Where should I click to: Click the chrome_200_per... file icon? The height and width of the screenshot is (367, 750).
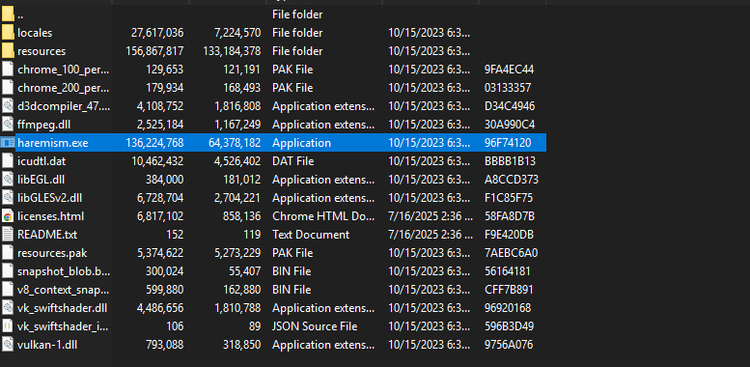pos(8,88)
